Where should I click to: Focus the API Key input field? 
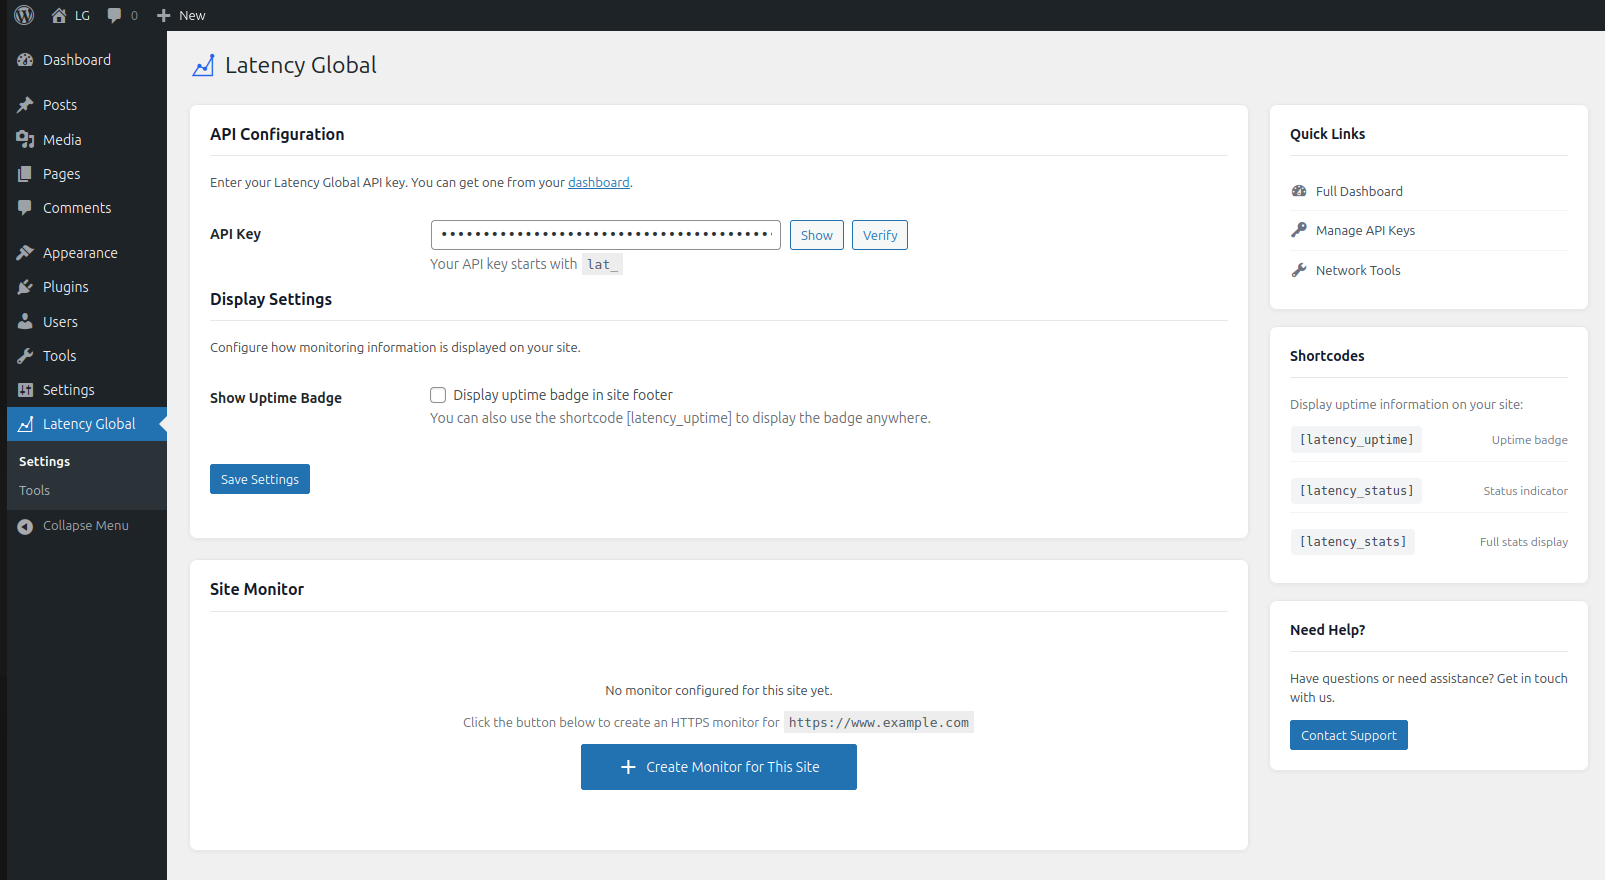[x=606, y=235]
